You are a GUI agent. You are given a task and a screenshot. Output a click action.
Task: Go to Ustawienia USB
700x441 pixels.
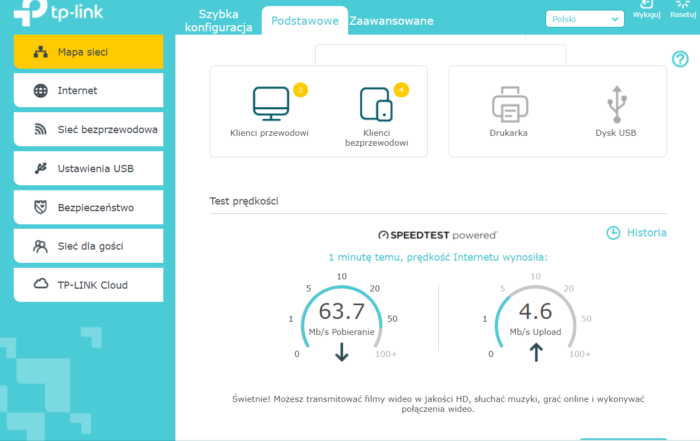[88, 168]
